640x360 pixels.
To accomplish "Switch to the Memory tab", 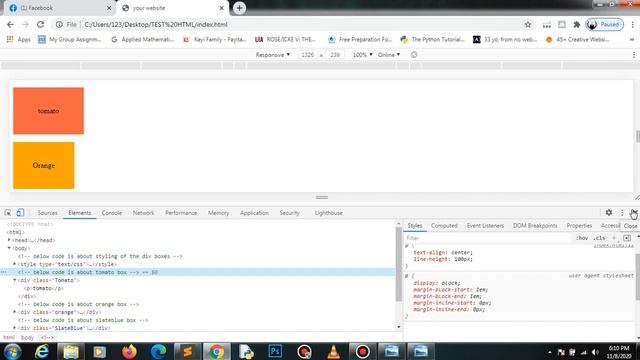I will coord(218,213).
